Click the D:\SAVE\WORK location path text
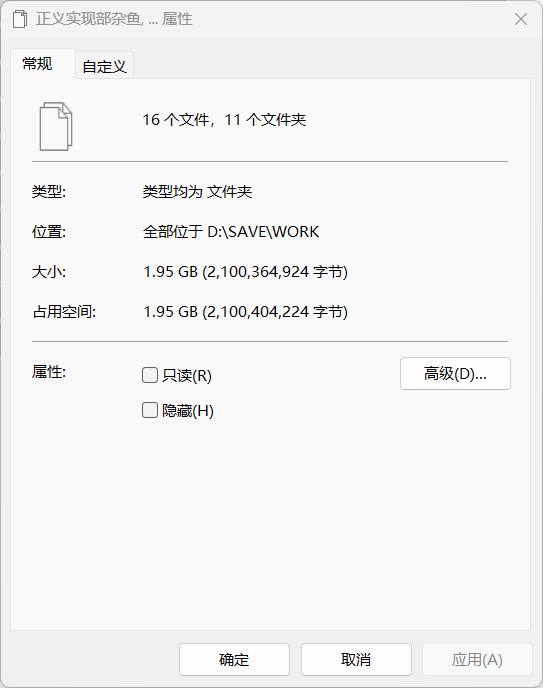The image size is (543, 688). (263, 232)
